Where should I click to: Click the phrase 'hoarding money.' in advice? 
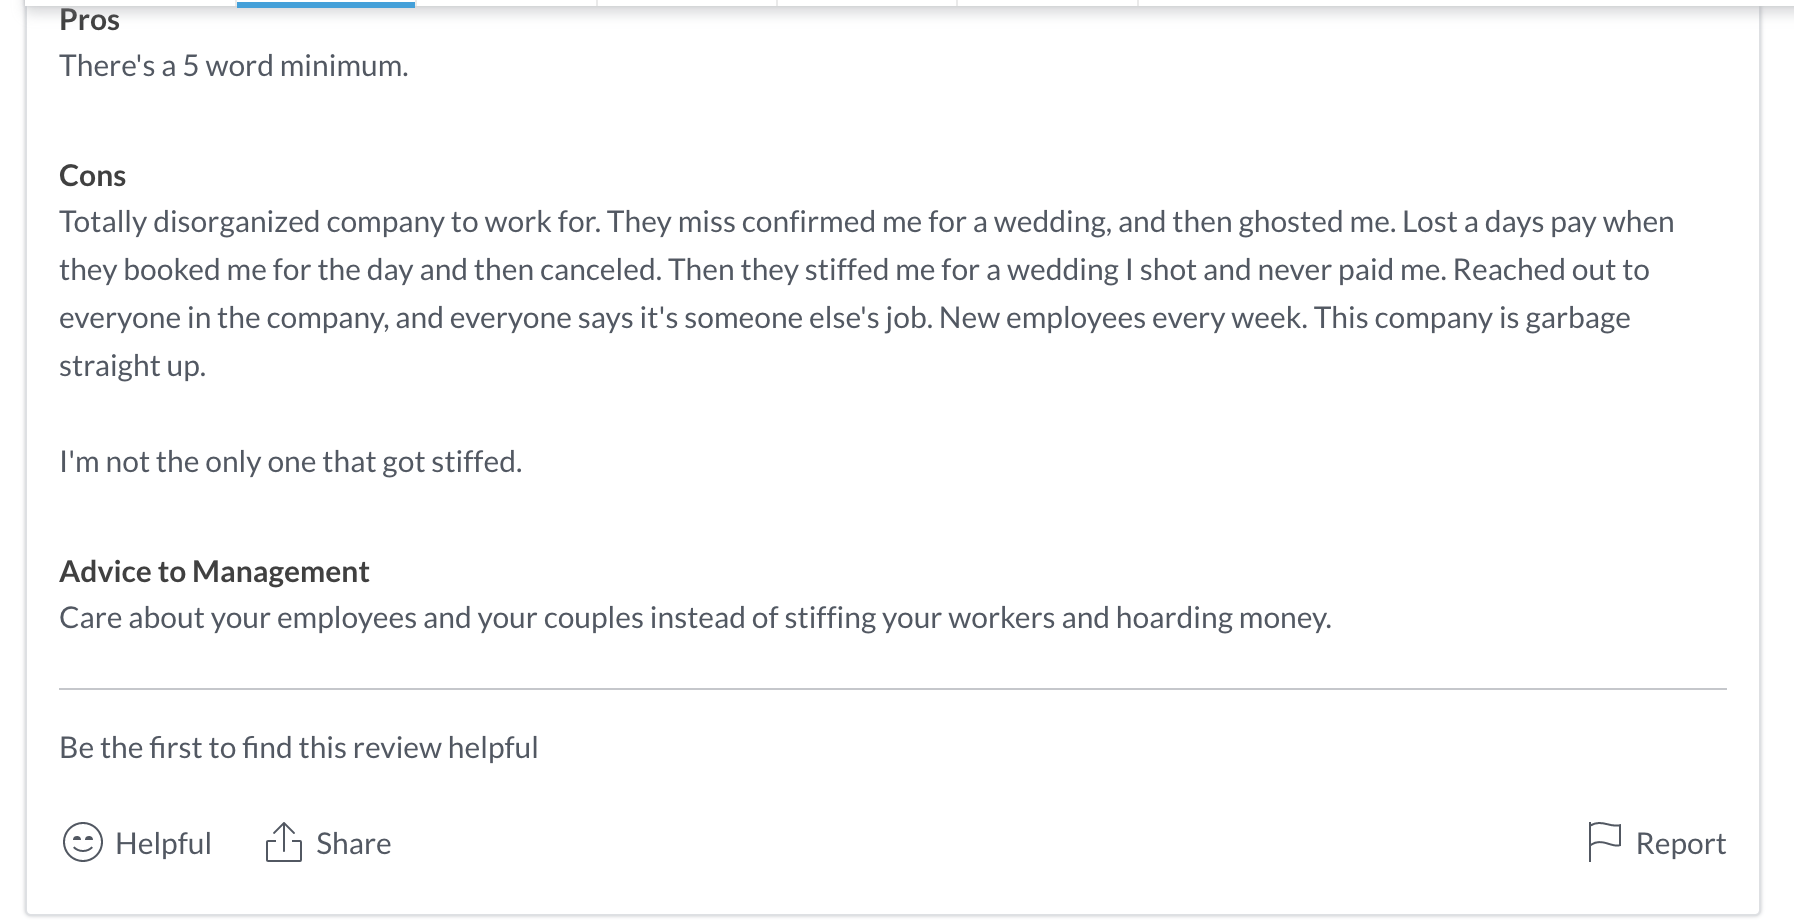pyautogui.click(x=1224, y=618)
